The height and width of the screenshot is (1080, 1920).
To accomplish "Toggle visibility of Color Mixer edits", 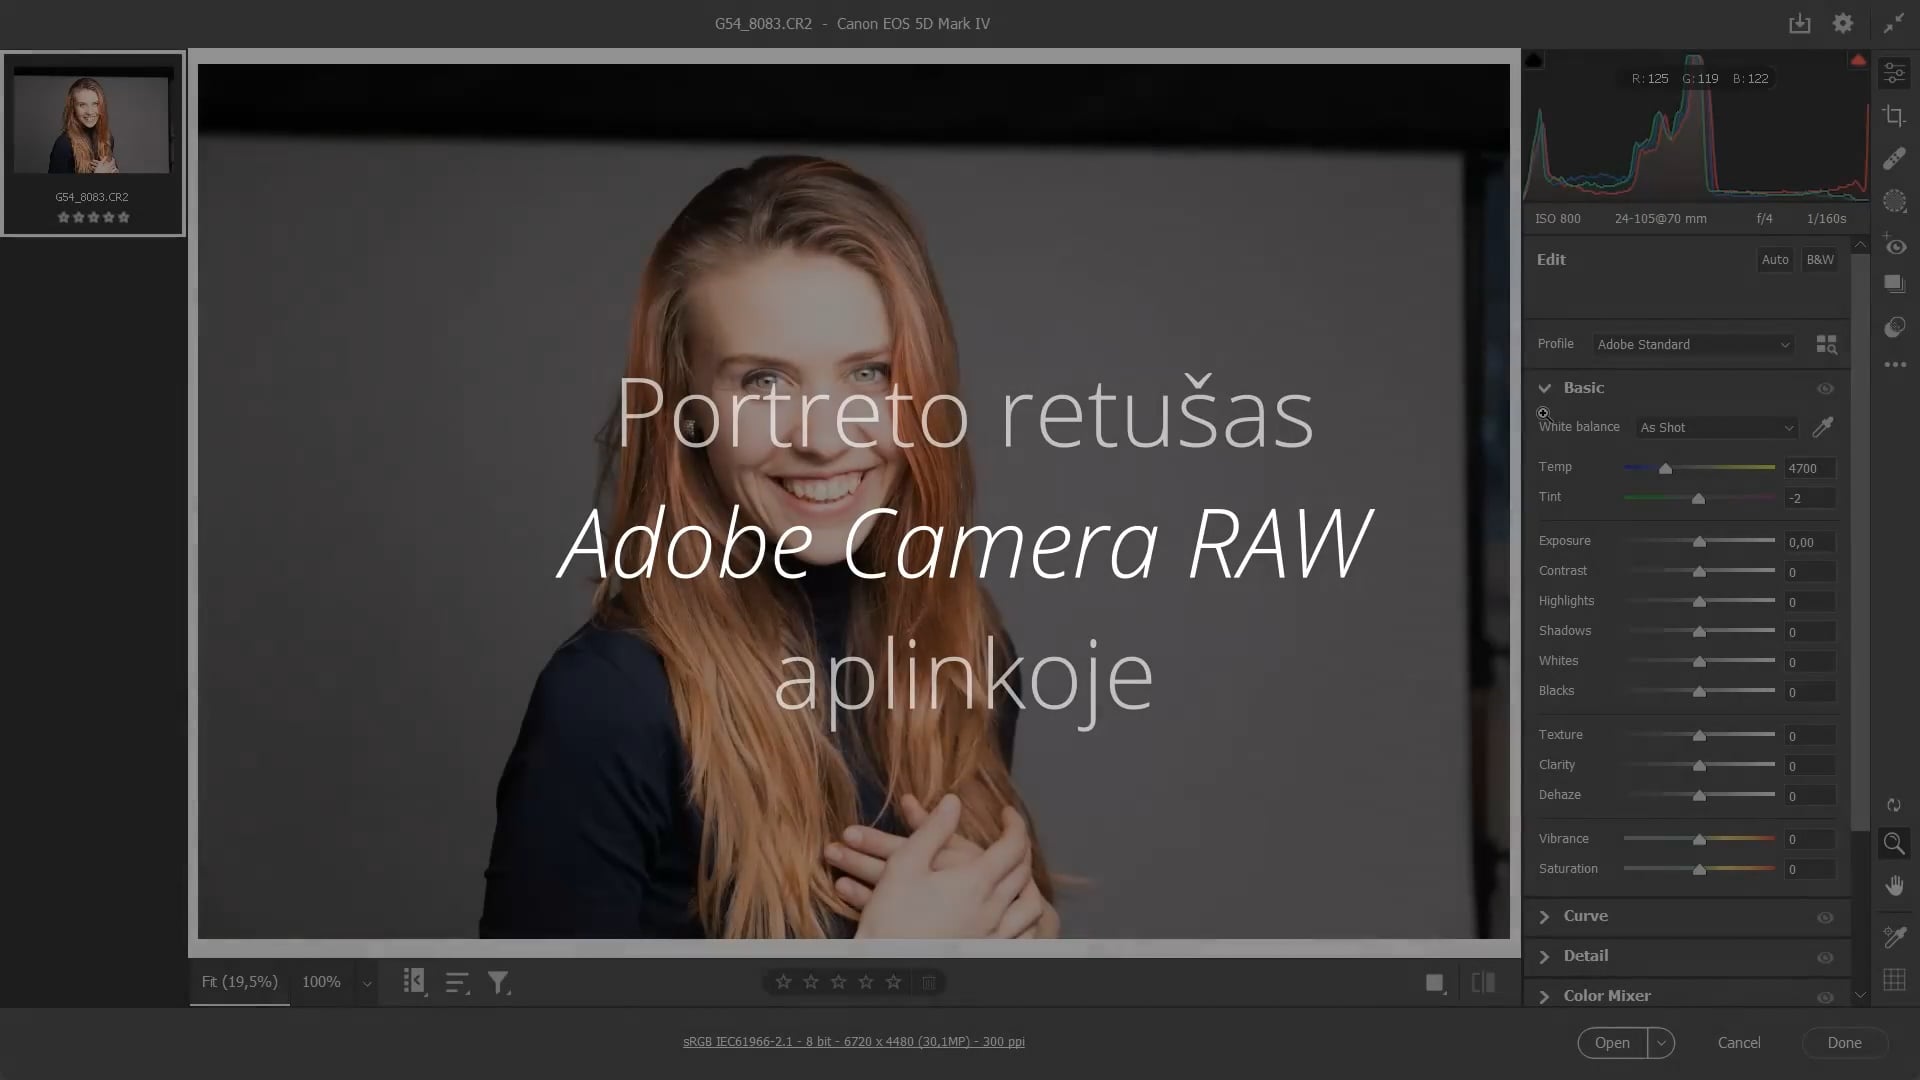I will click(x=1825, y=997).
